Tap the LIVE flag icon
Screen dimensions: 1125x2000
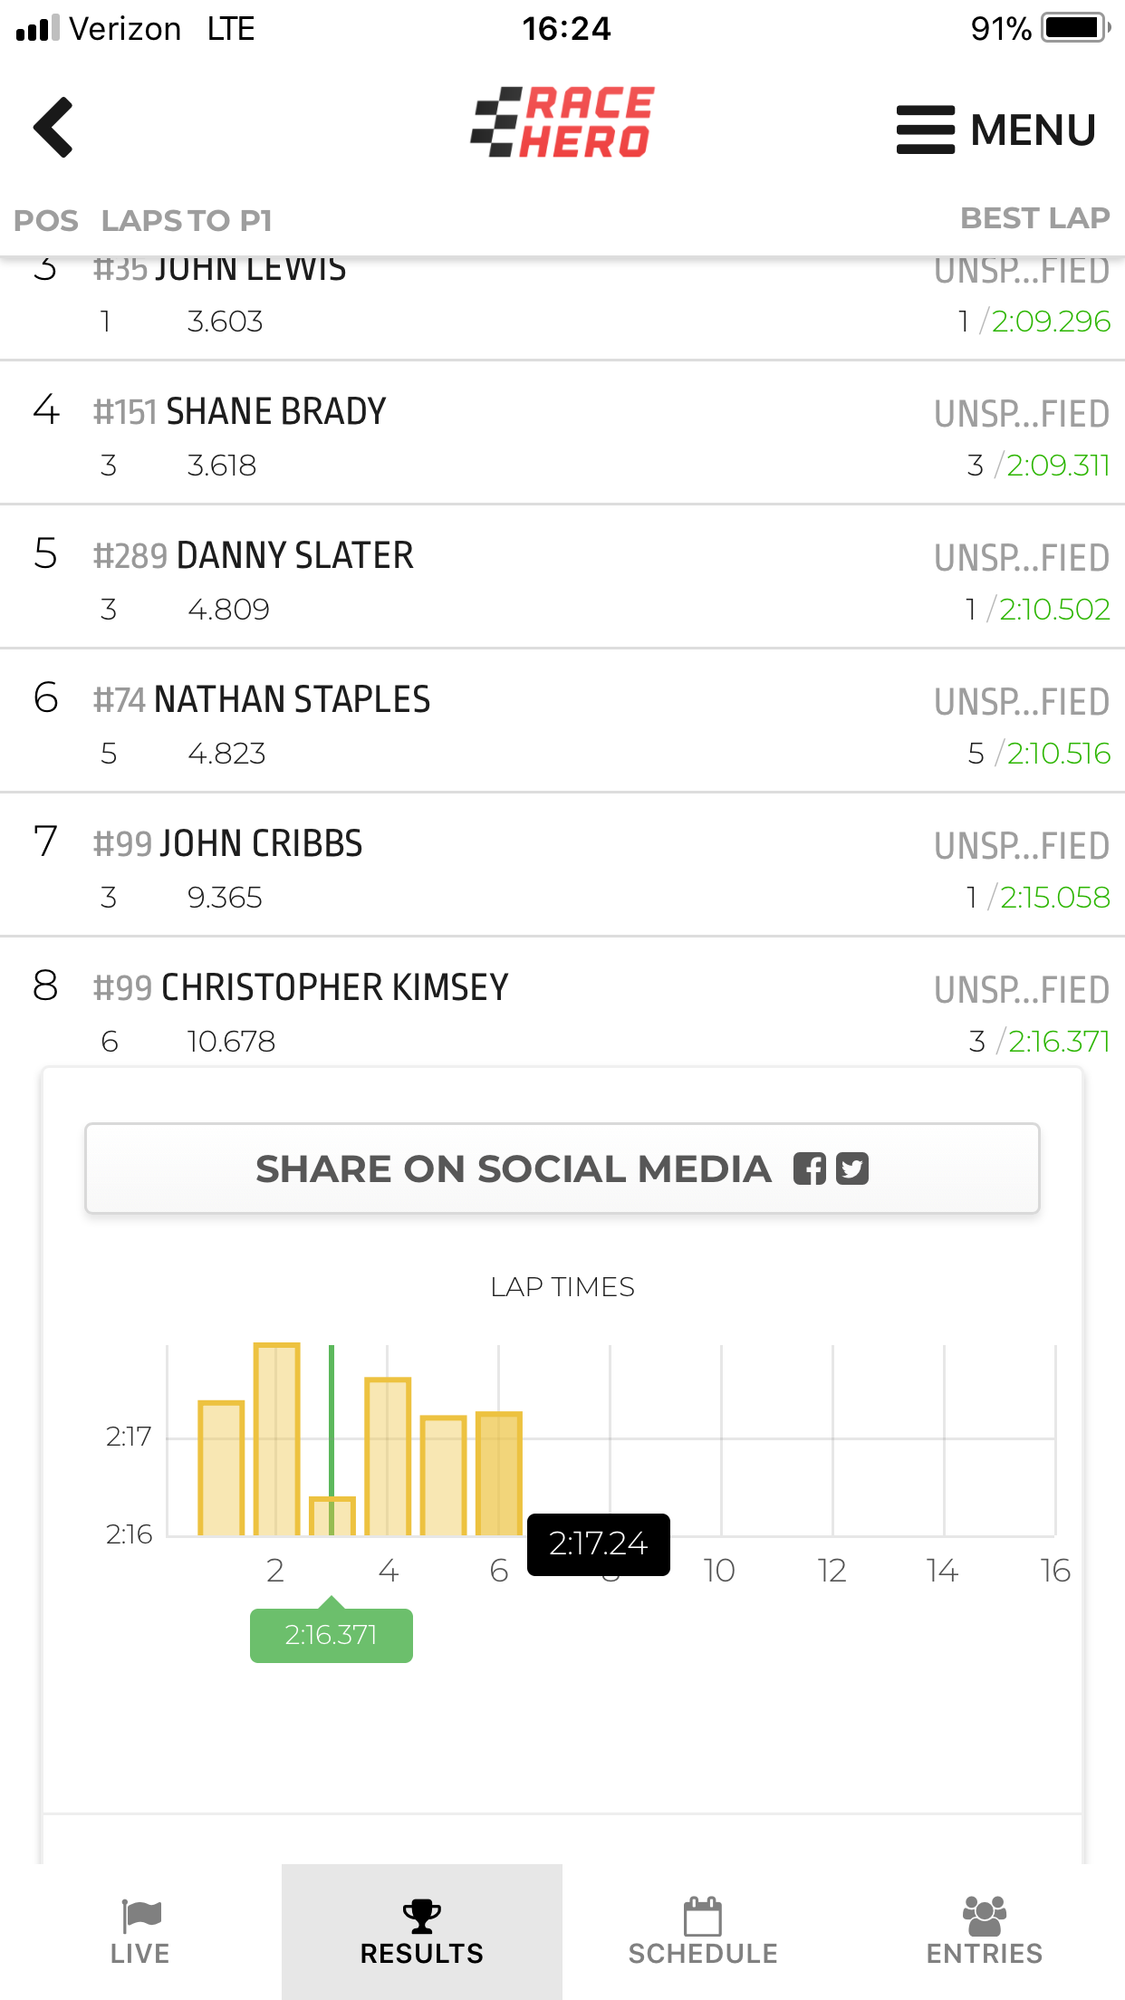(141, 1915)
